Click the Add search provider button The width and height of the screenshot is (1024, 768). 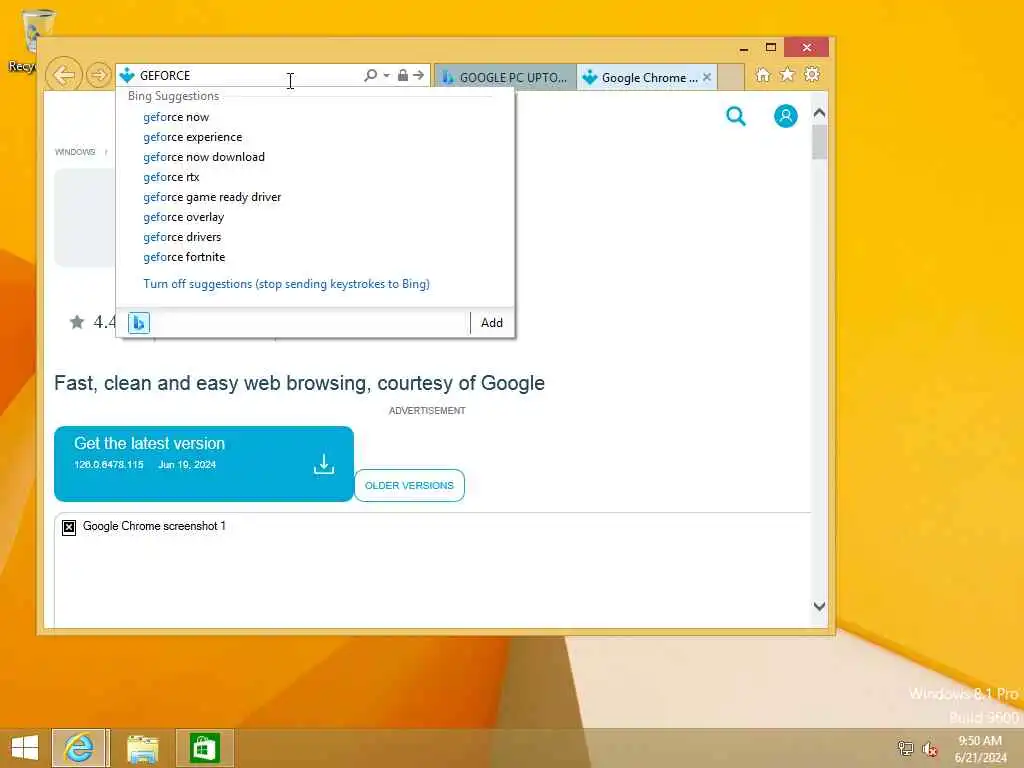pos(492,323)
